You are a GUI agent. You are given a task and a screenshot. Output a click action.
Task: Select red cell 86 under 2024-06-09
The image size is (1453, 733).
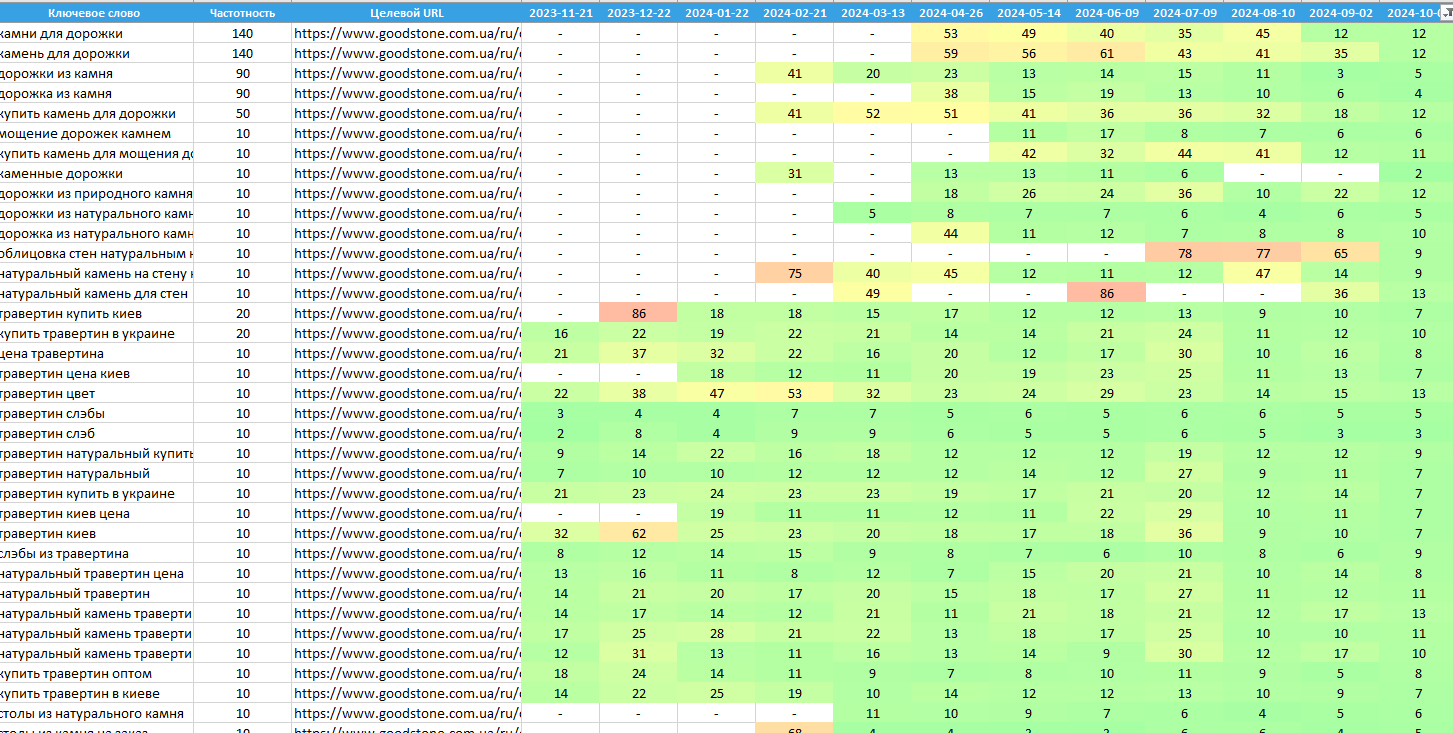(x=1106, y=294)
